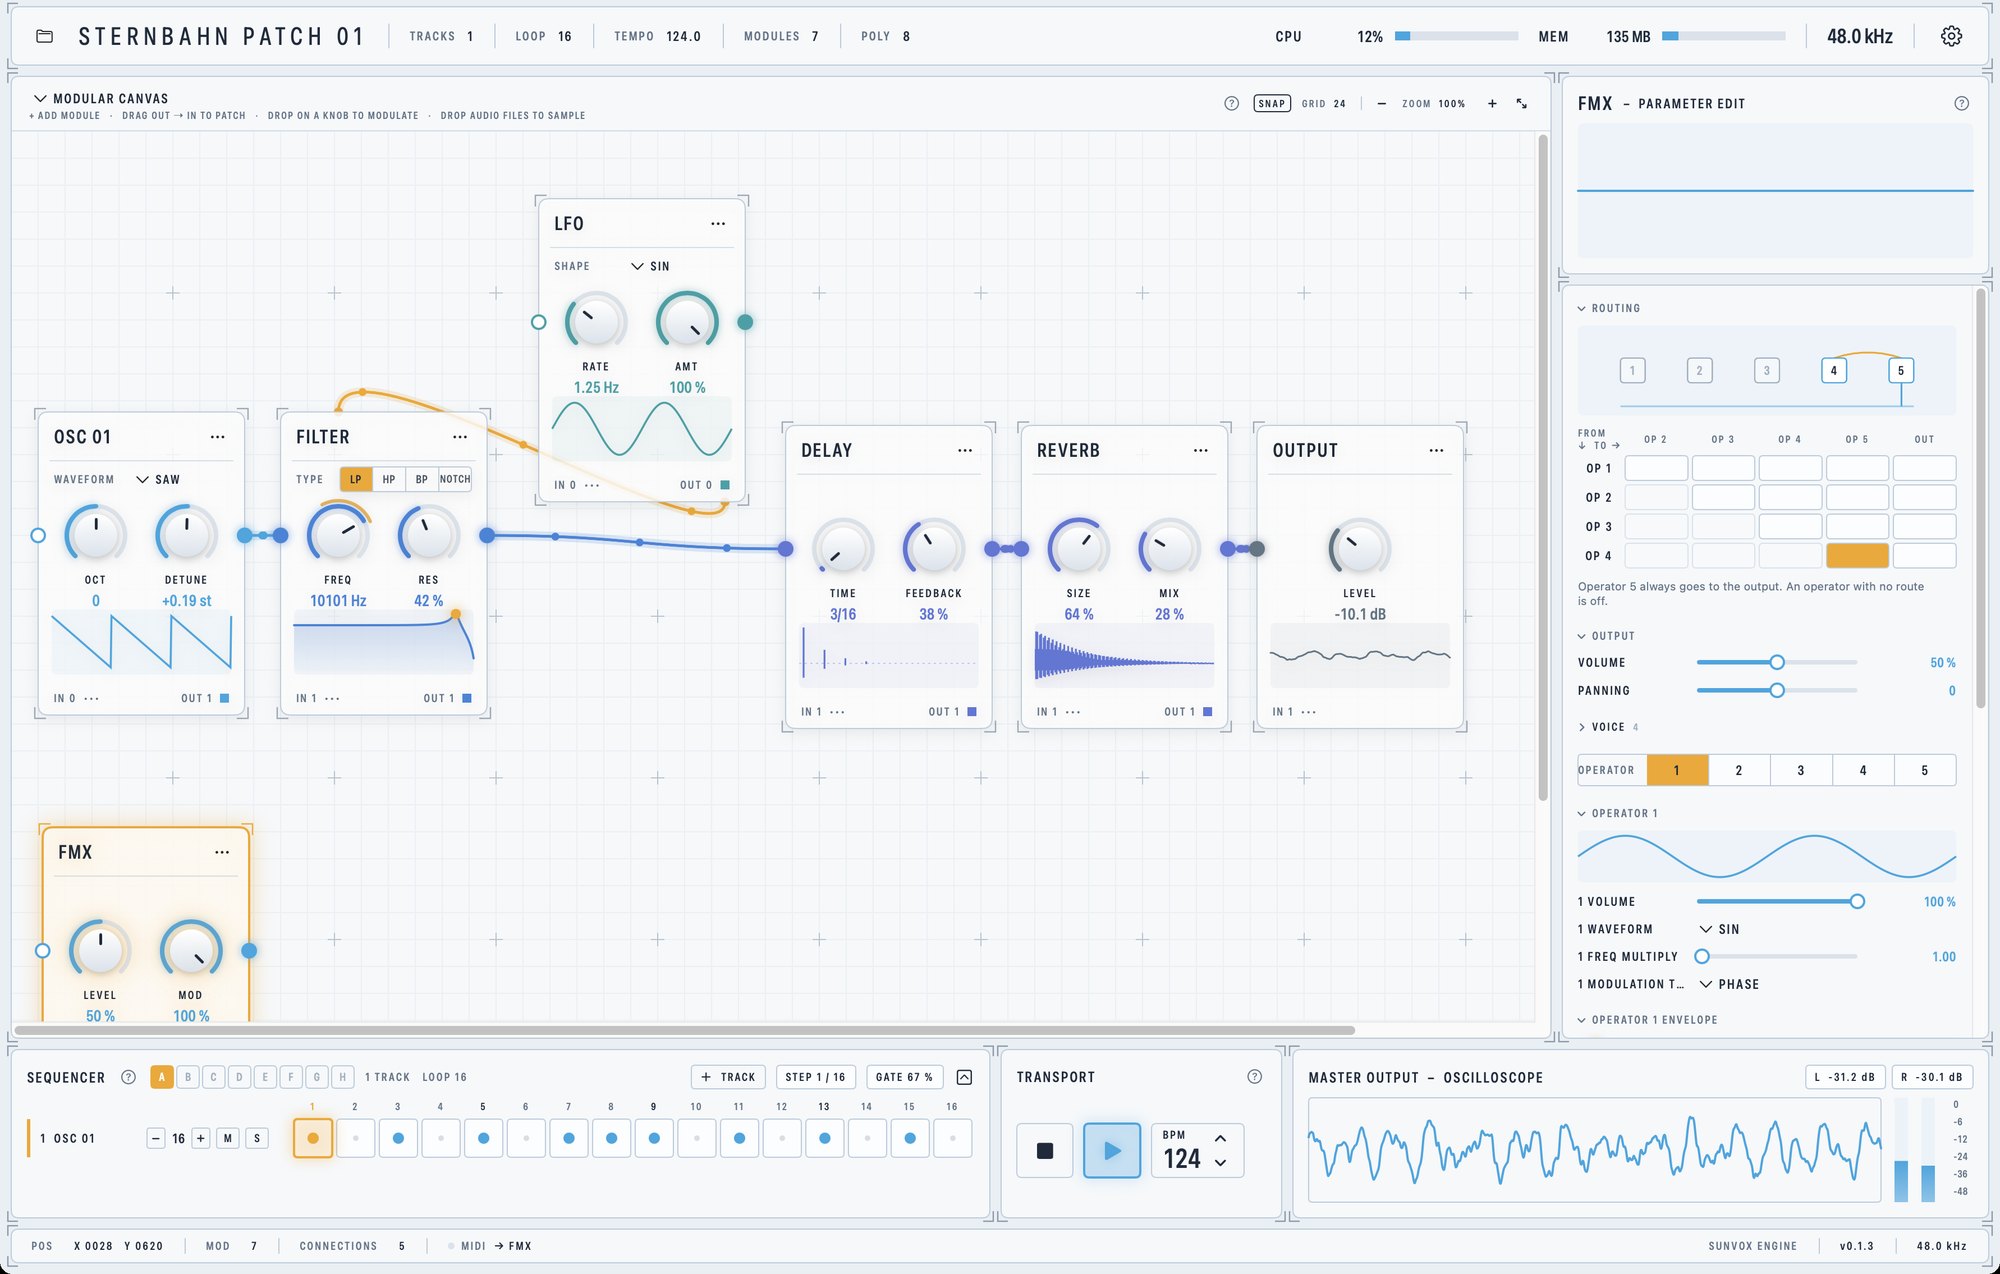Open the LFO shape SIN dropdown
This screenshot has width=2000, height=1274.
pos(651,266)
